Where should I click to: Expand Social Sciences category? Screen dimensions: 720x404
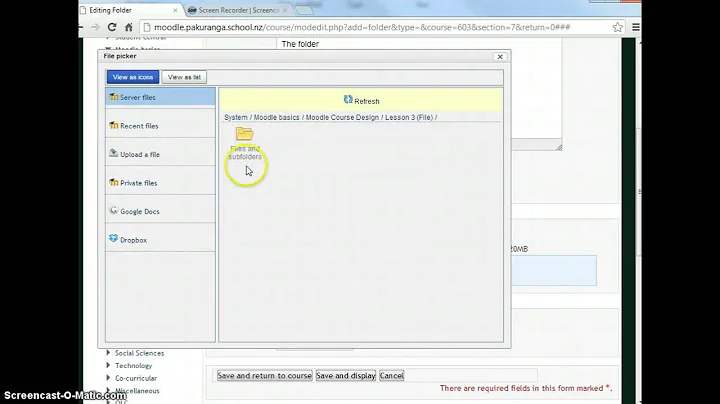click(x=108, y=353)
